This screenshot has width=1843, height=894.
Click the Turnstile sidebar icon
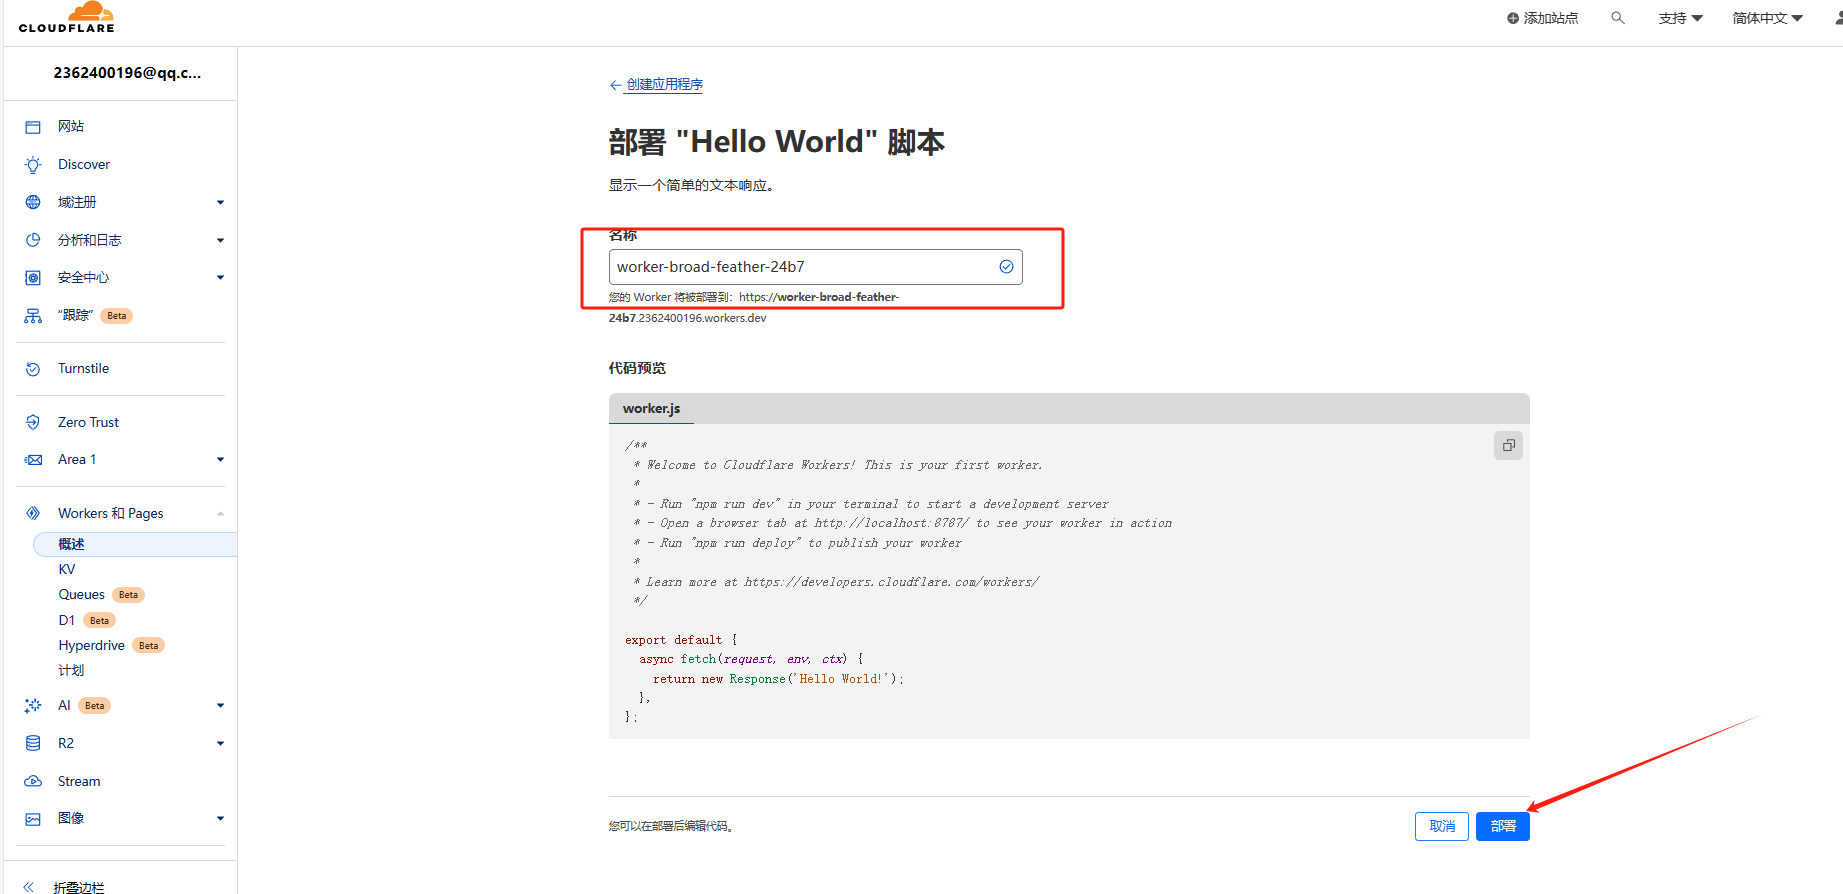33,369
